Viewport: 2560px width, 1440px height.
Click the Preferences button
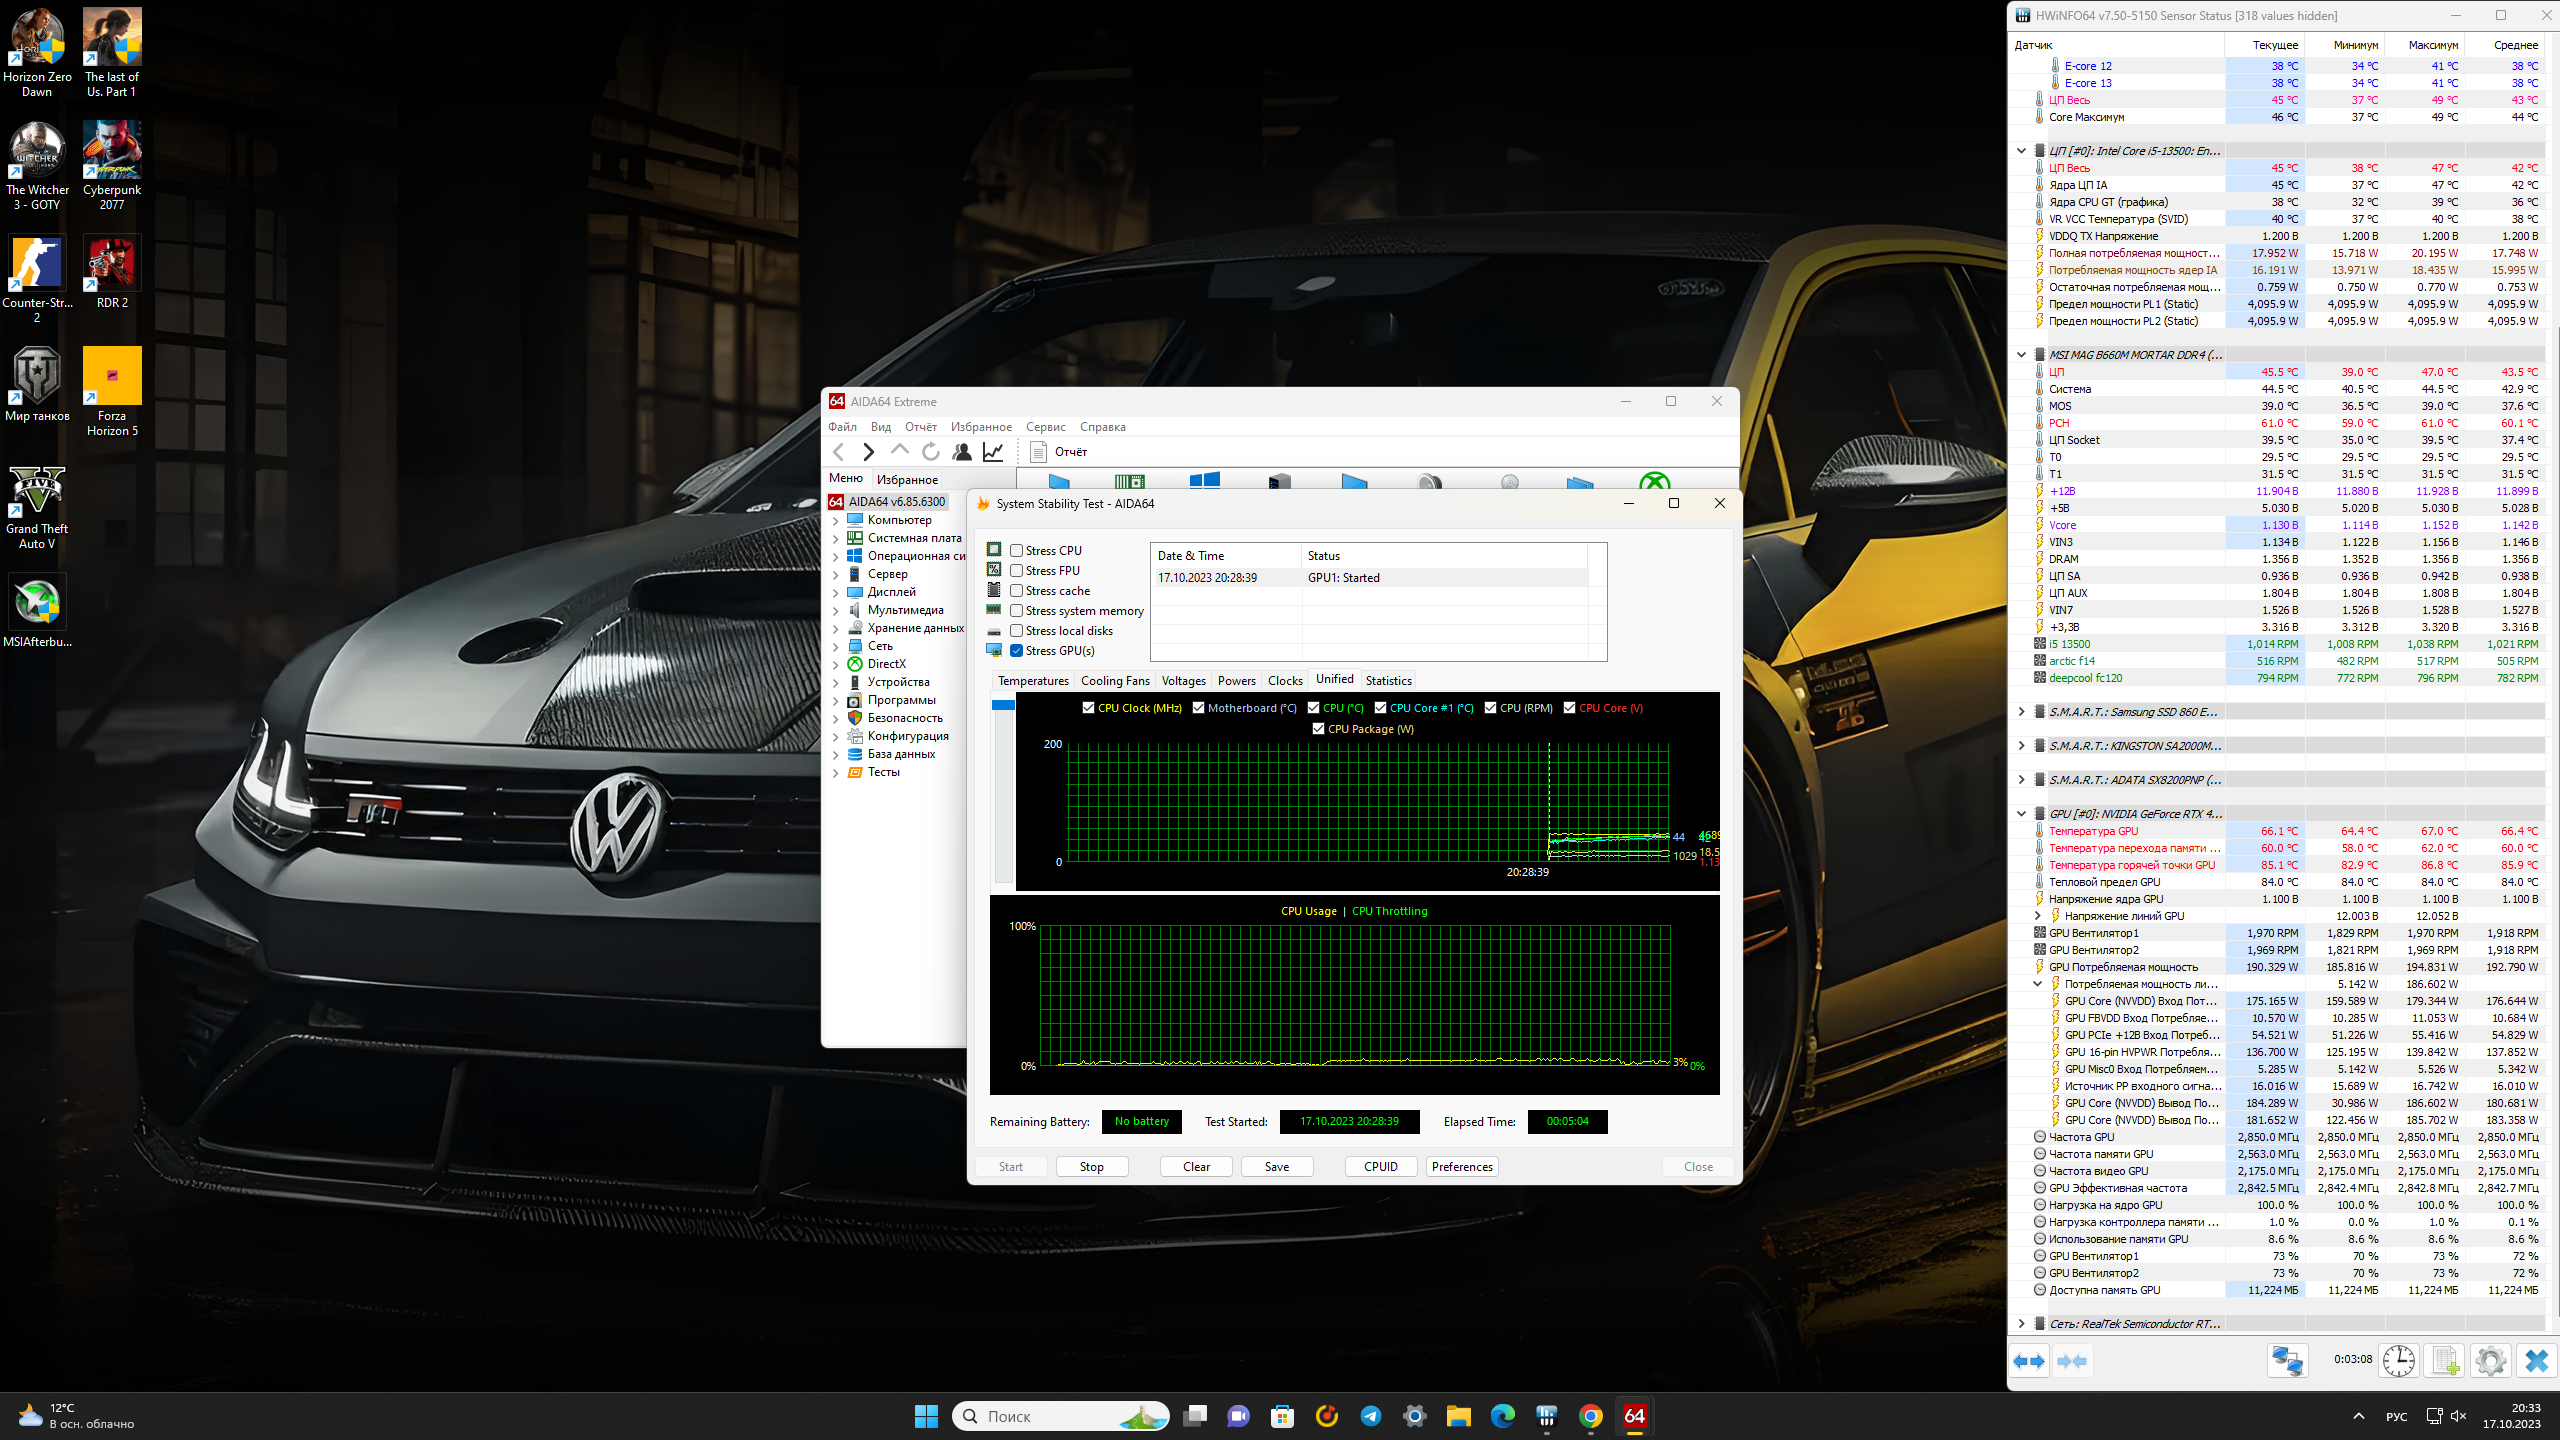tap(1461, 1167)
